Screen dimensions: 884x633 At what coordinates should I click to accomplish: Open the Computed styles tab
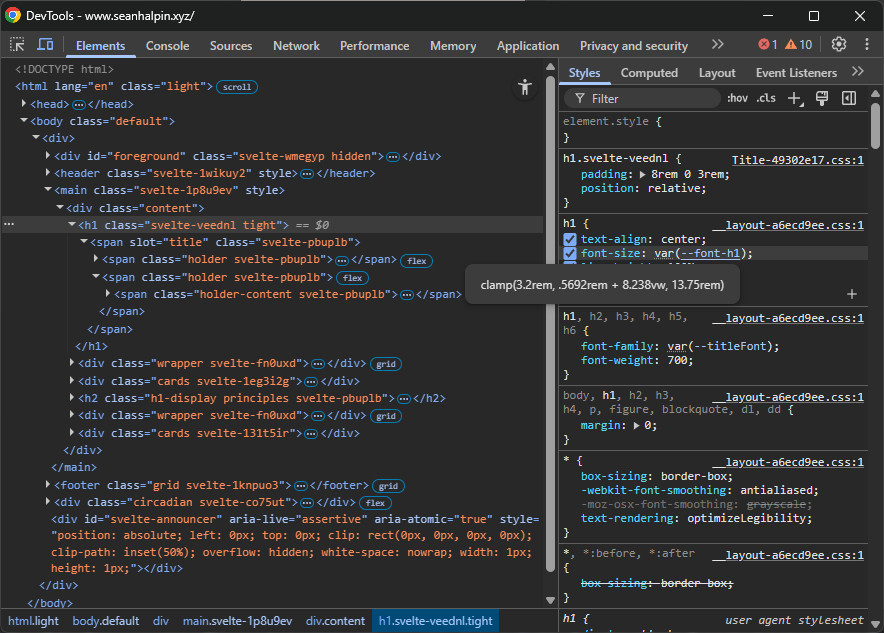(x=649, y=73)
